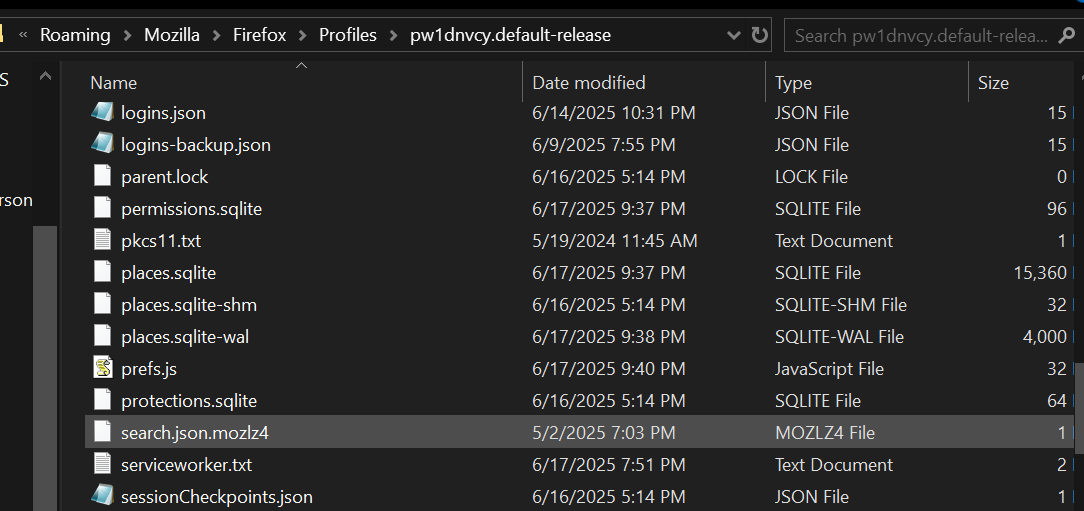This screenshot has width=1084, height=511.
Task: Click the SQLITE-SHM File type cell
Action: coord(841,304)
